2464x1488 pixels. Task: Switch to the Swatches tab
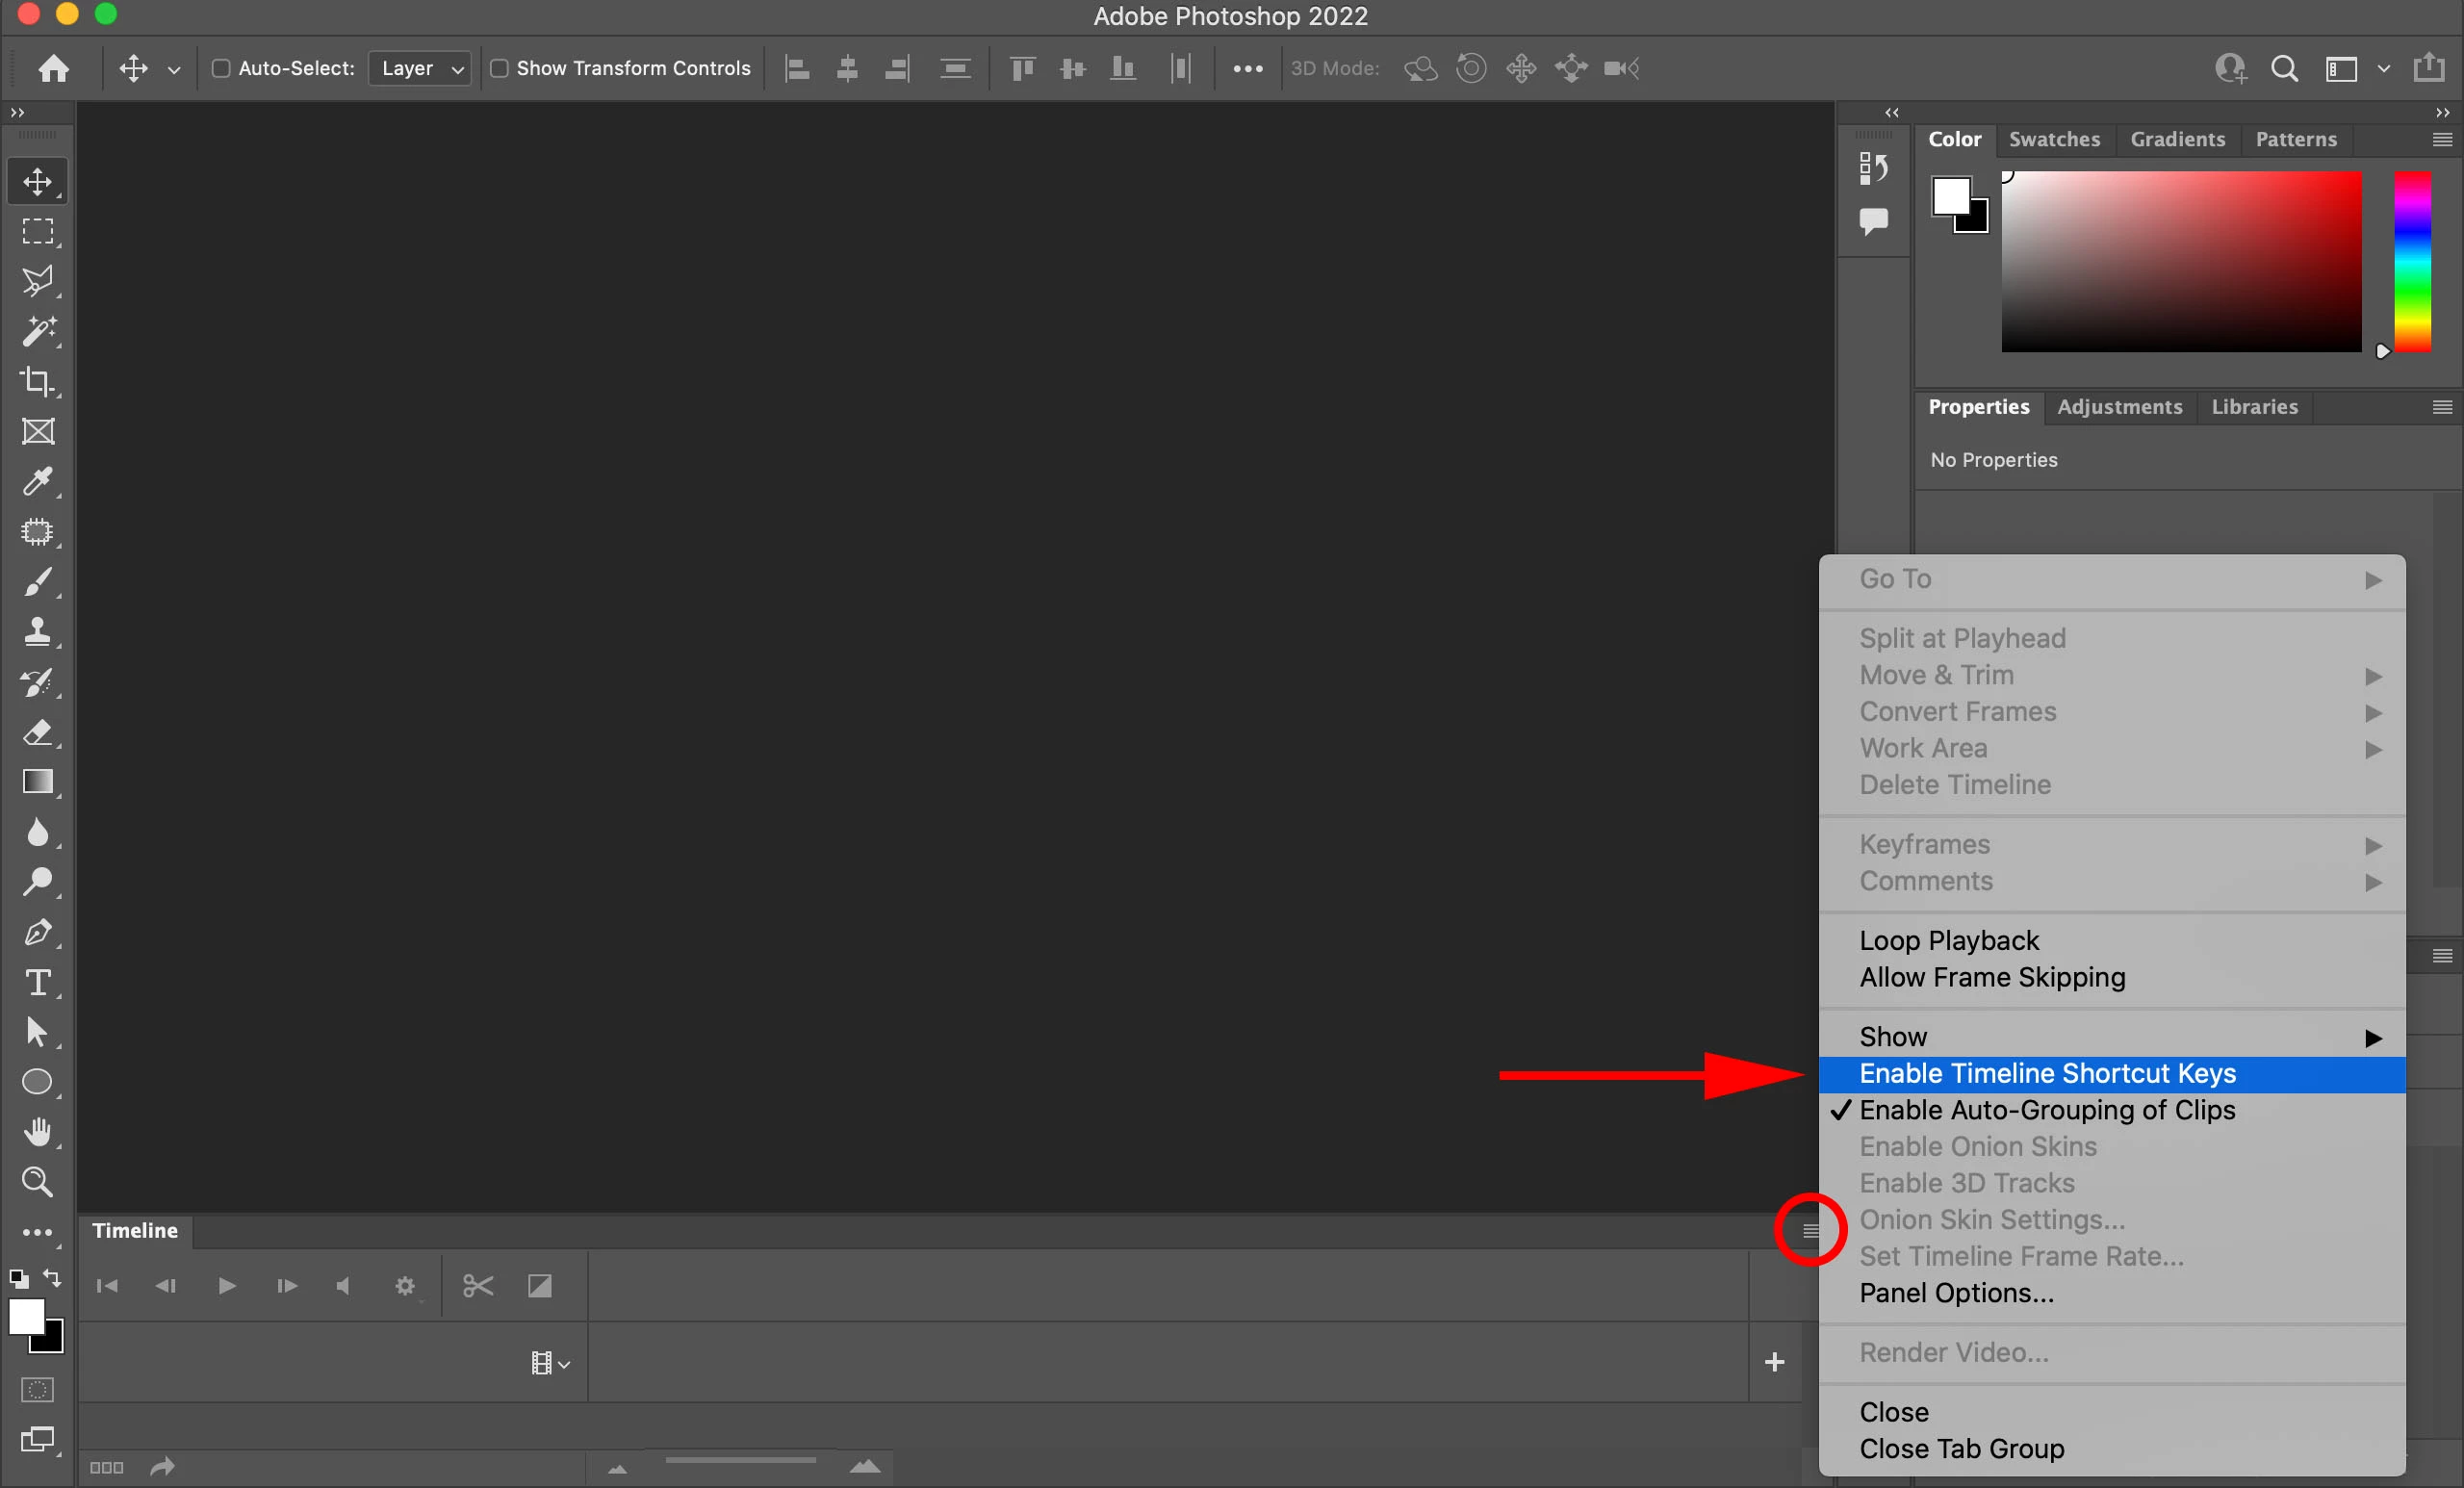tap(2054, 139)
